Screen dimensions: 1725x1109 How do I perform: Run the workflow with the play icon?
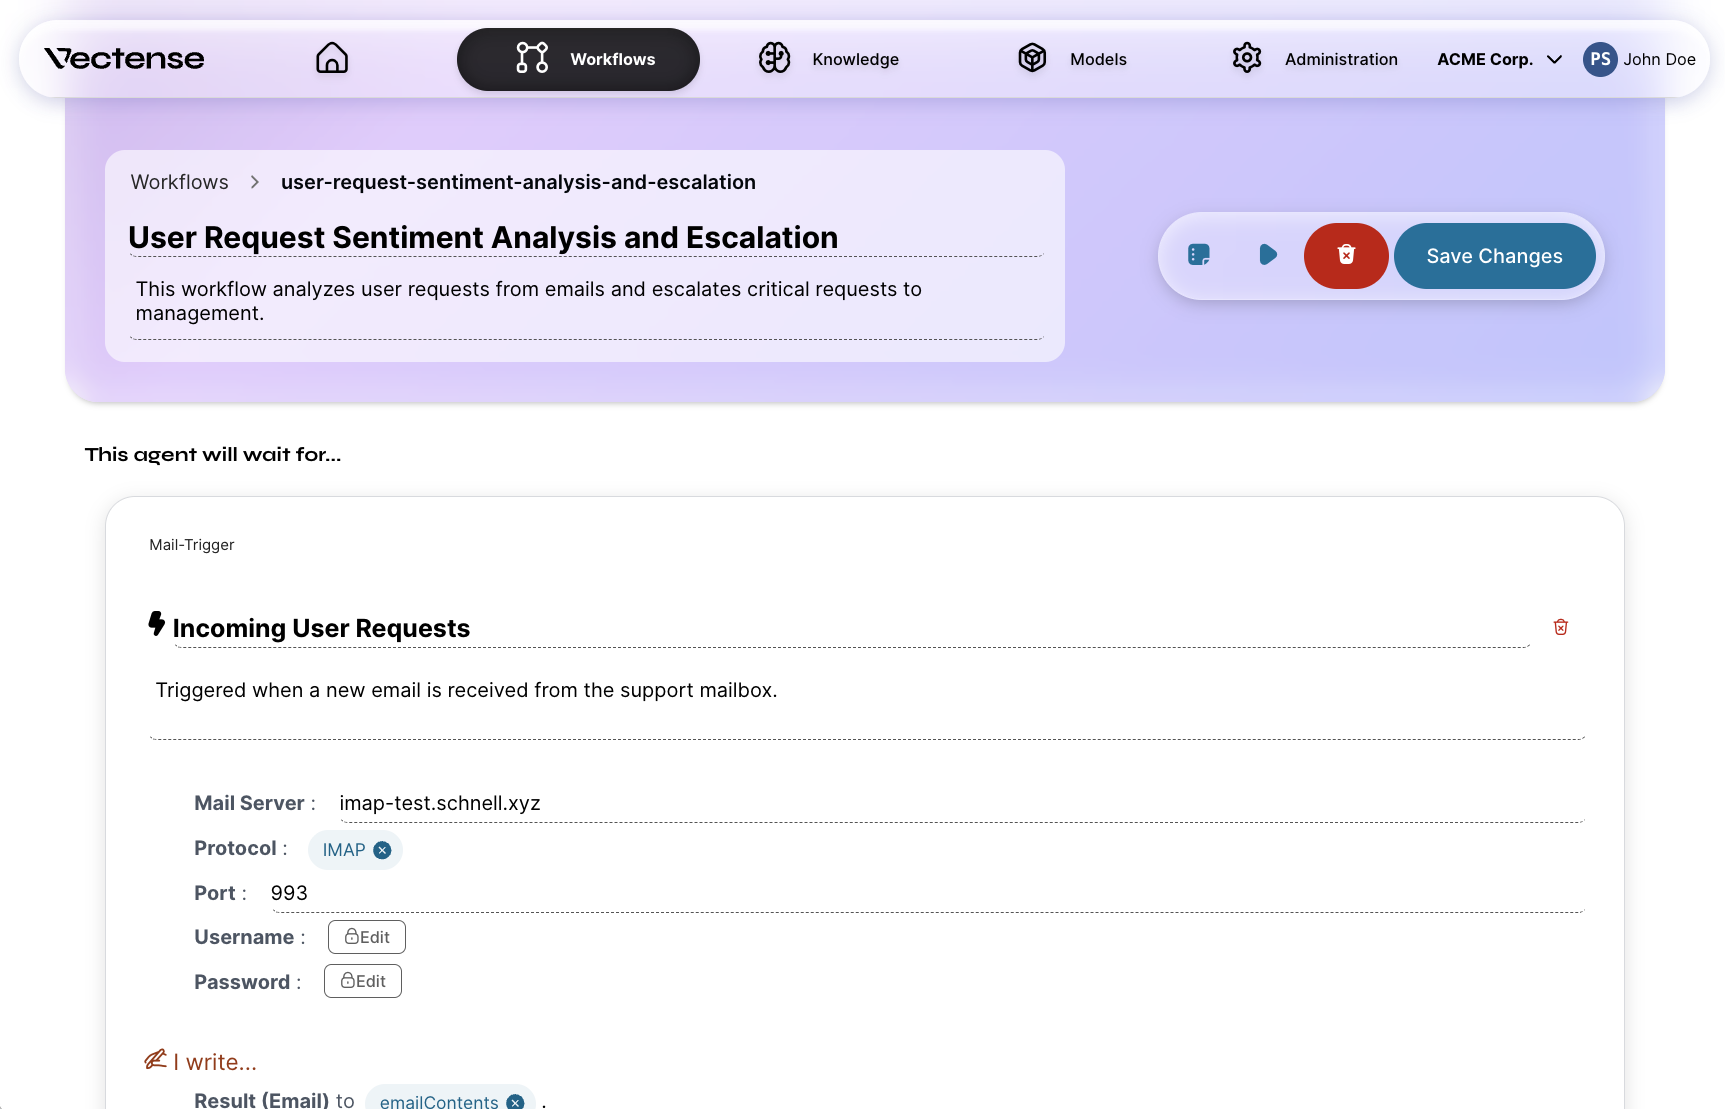pos(1268,255)
